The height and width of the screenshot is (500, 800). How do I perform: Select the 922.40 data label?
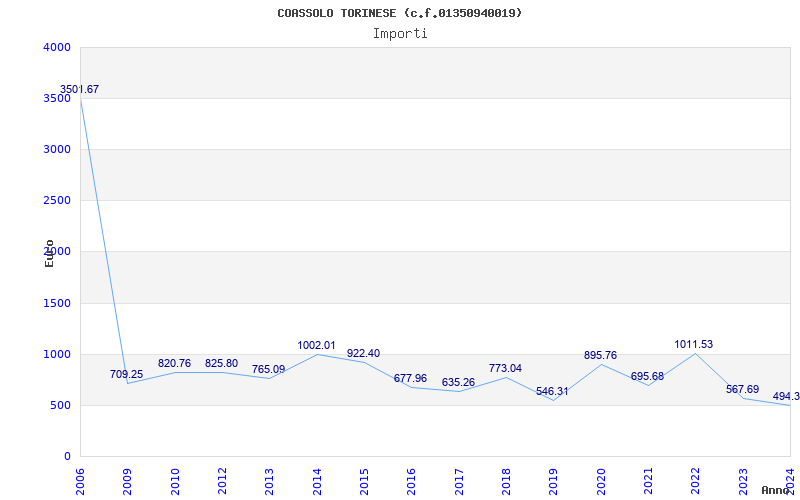coord(363,354)
